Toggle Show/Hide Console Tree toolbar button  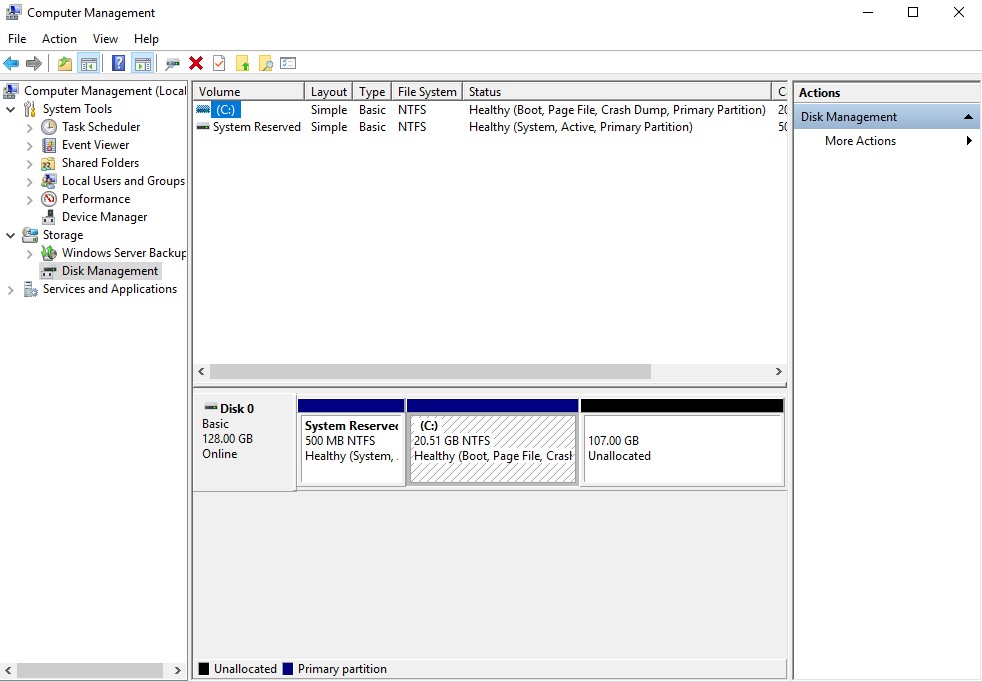[x=89, y=64]
